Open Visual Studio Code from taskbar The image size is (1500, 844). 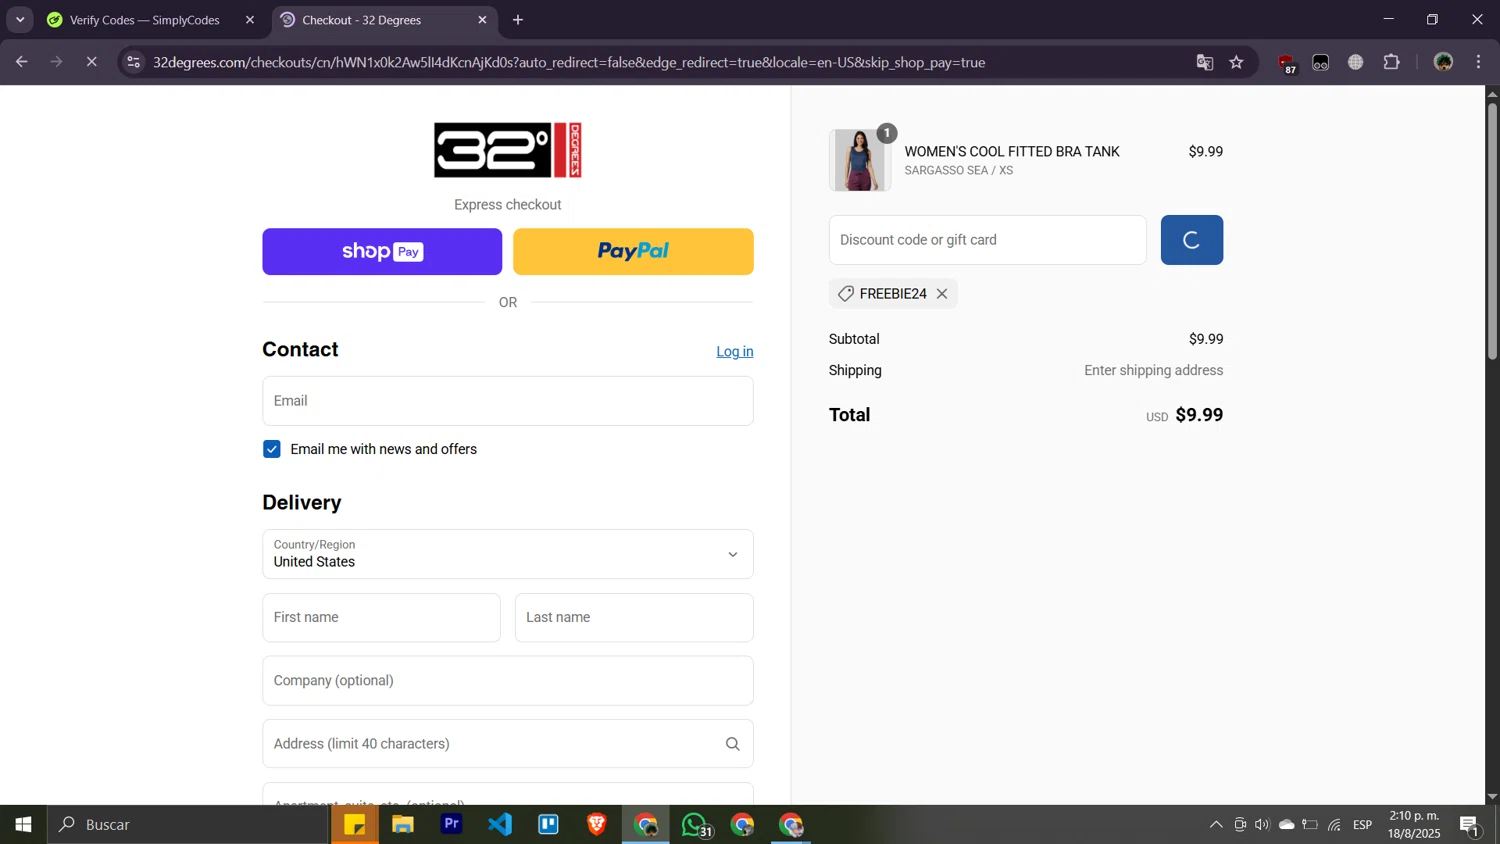[x=500, y=825]
